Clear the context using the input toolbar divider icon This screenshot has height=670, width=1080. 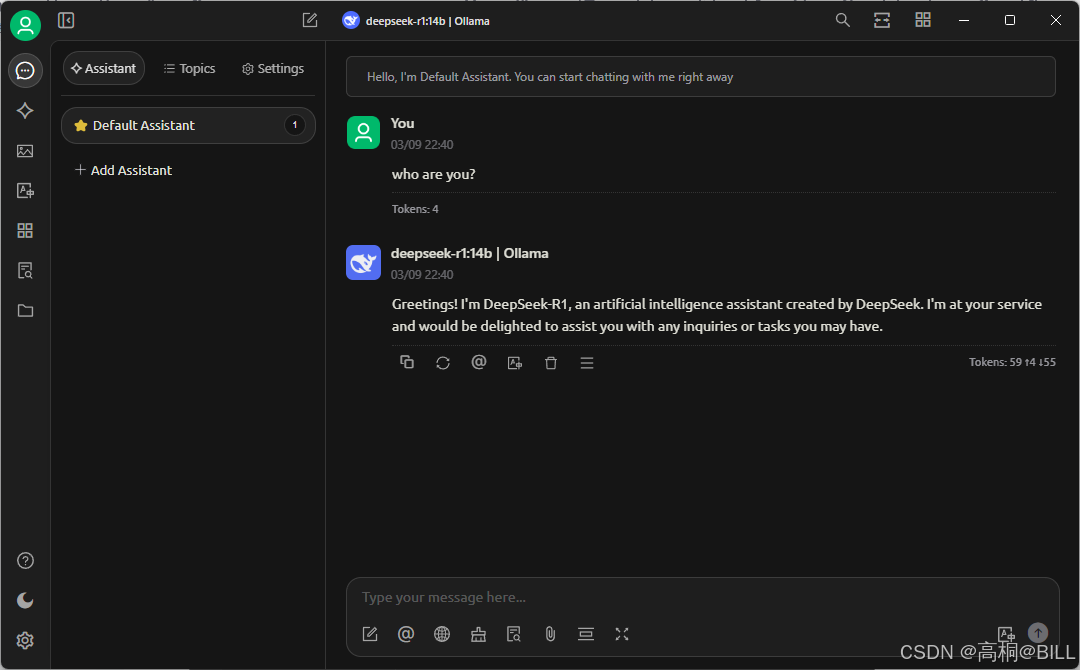pos(586,634)
